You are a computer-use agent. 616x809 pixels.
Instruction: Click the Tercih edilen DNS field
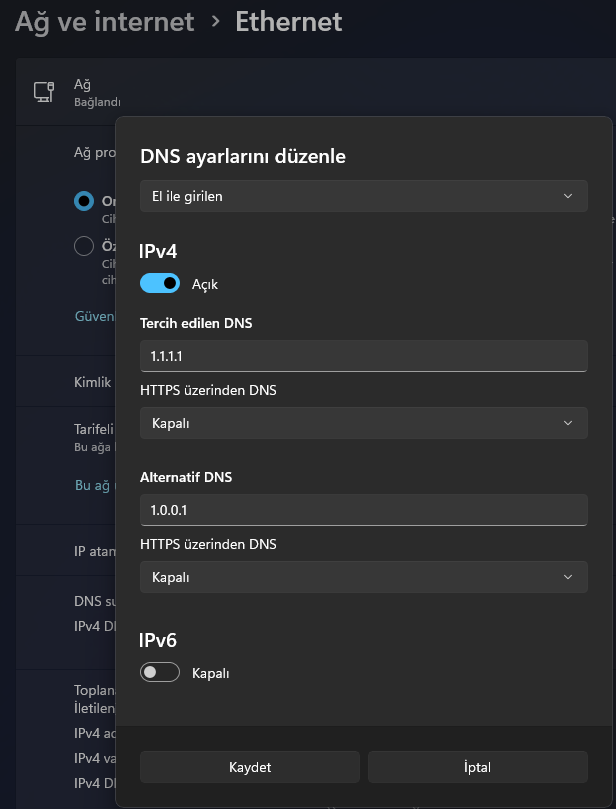pyautogui.click(x=363, y=356)
